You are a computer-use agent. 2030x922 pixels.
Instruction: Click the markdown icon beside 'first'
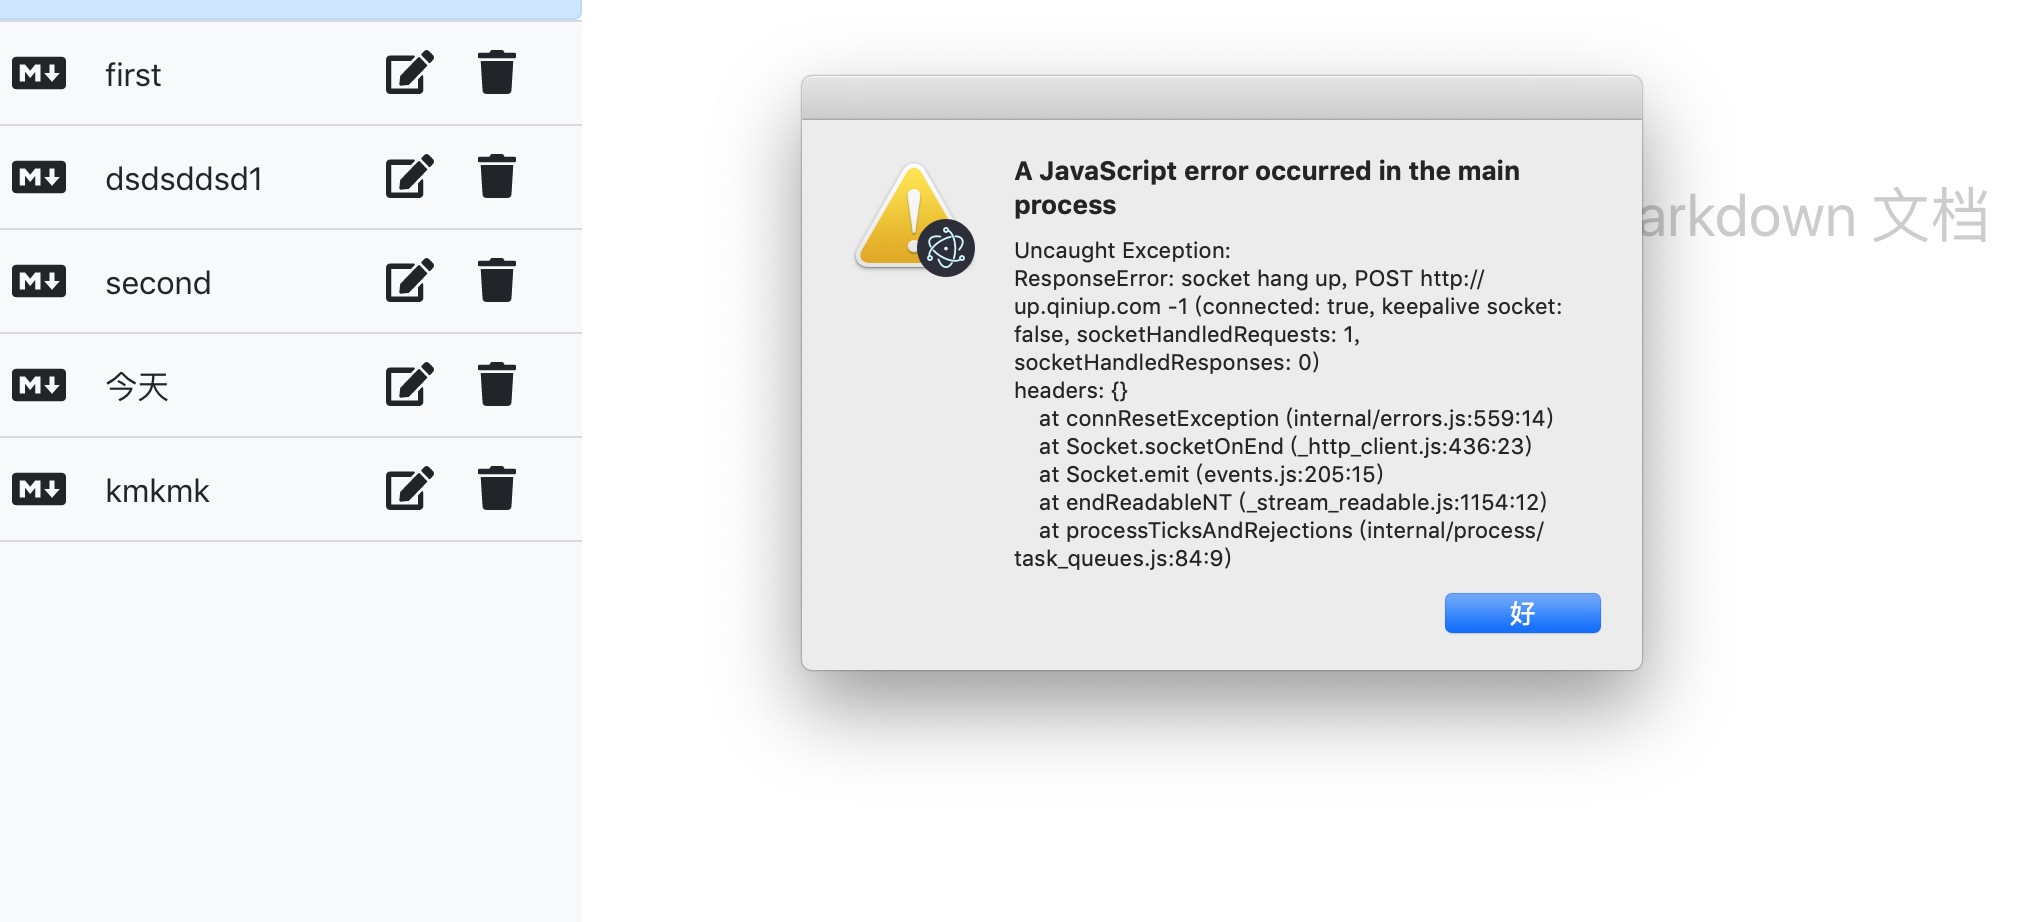[39, 73]
